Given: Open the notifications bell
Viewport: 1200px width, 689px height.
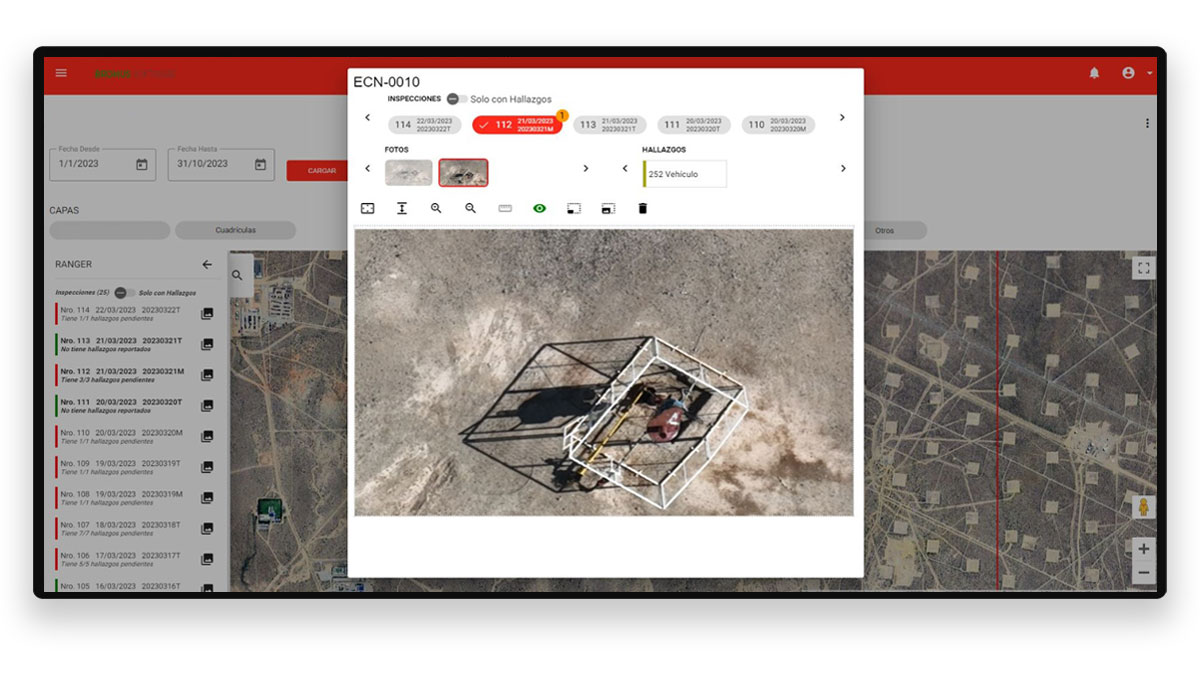Looking at the screenshot, I should [x=1094, y=73].
